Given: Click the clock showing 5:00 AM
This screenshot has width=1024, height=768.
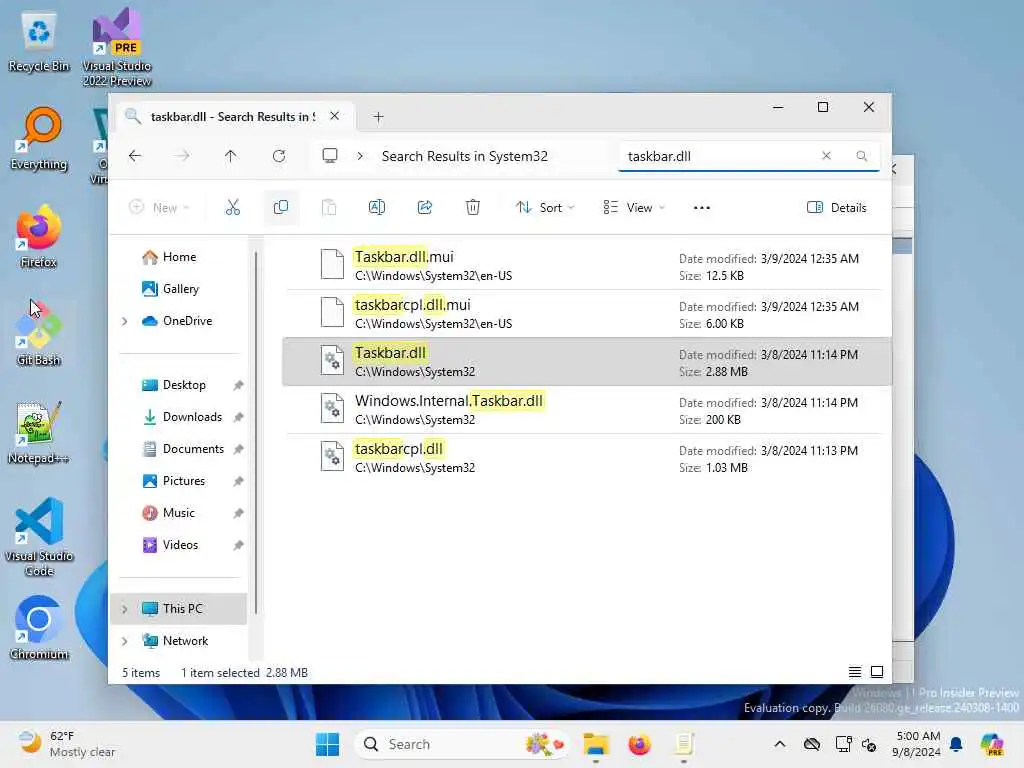Looking at the screenshot, I should [917, 744].
